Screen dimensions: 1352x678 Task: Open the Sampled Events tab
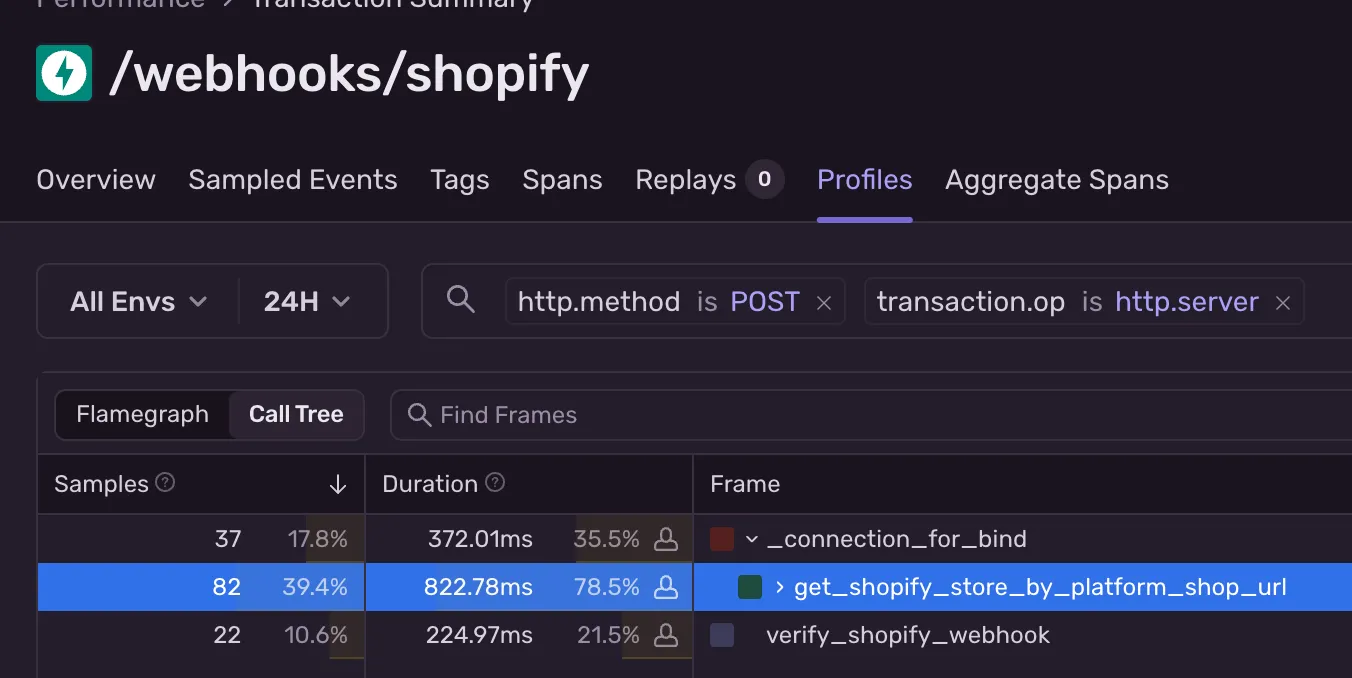point(293,180)
